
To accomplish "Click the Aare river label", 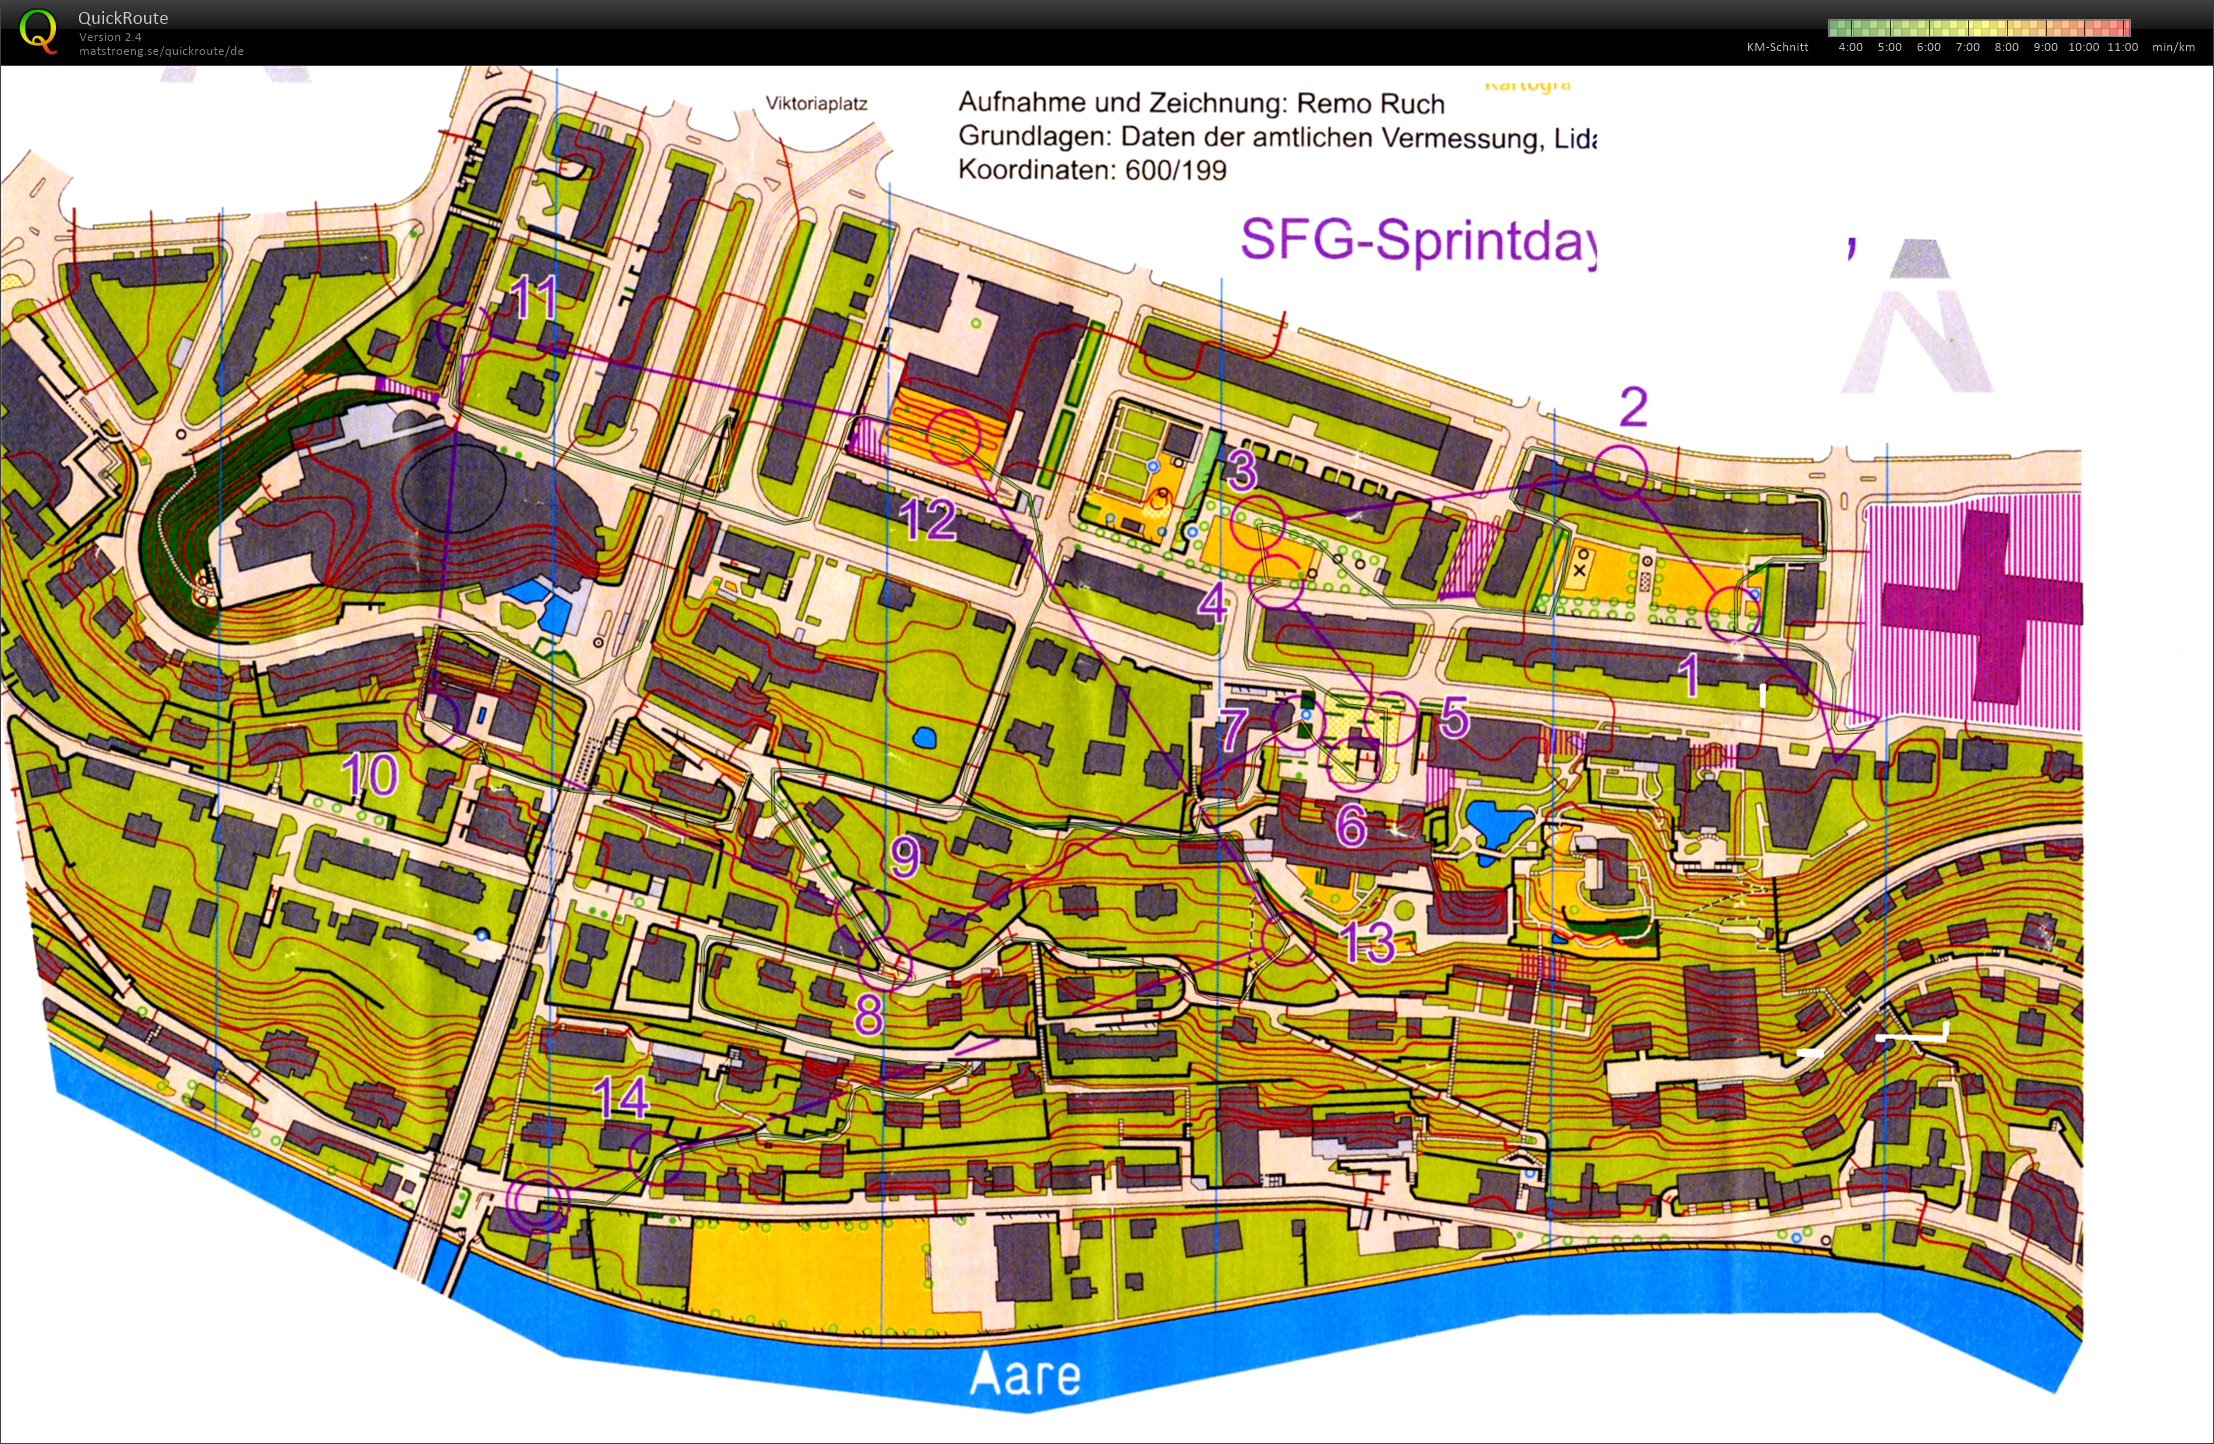I will pyautogui.click(x=1026, y=1374).
